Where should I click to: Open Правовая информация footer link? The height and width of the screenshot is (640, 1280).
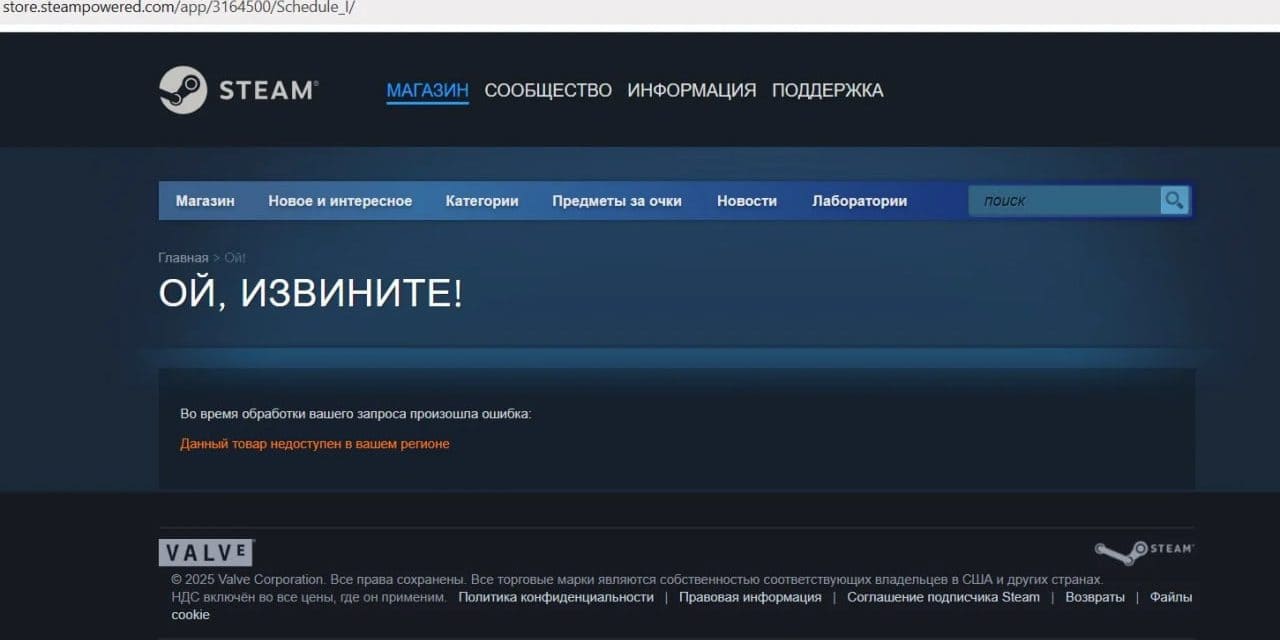click(750, 597)
